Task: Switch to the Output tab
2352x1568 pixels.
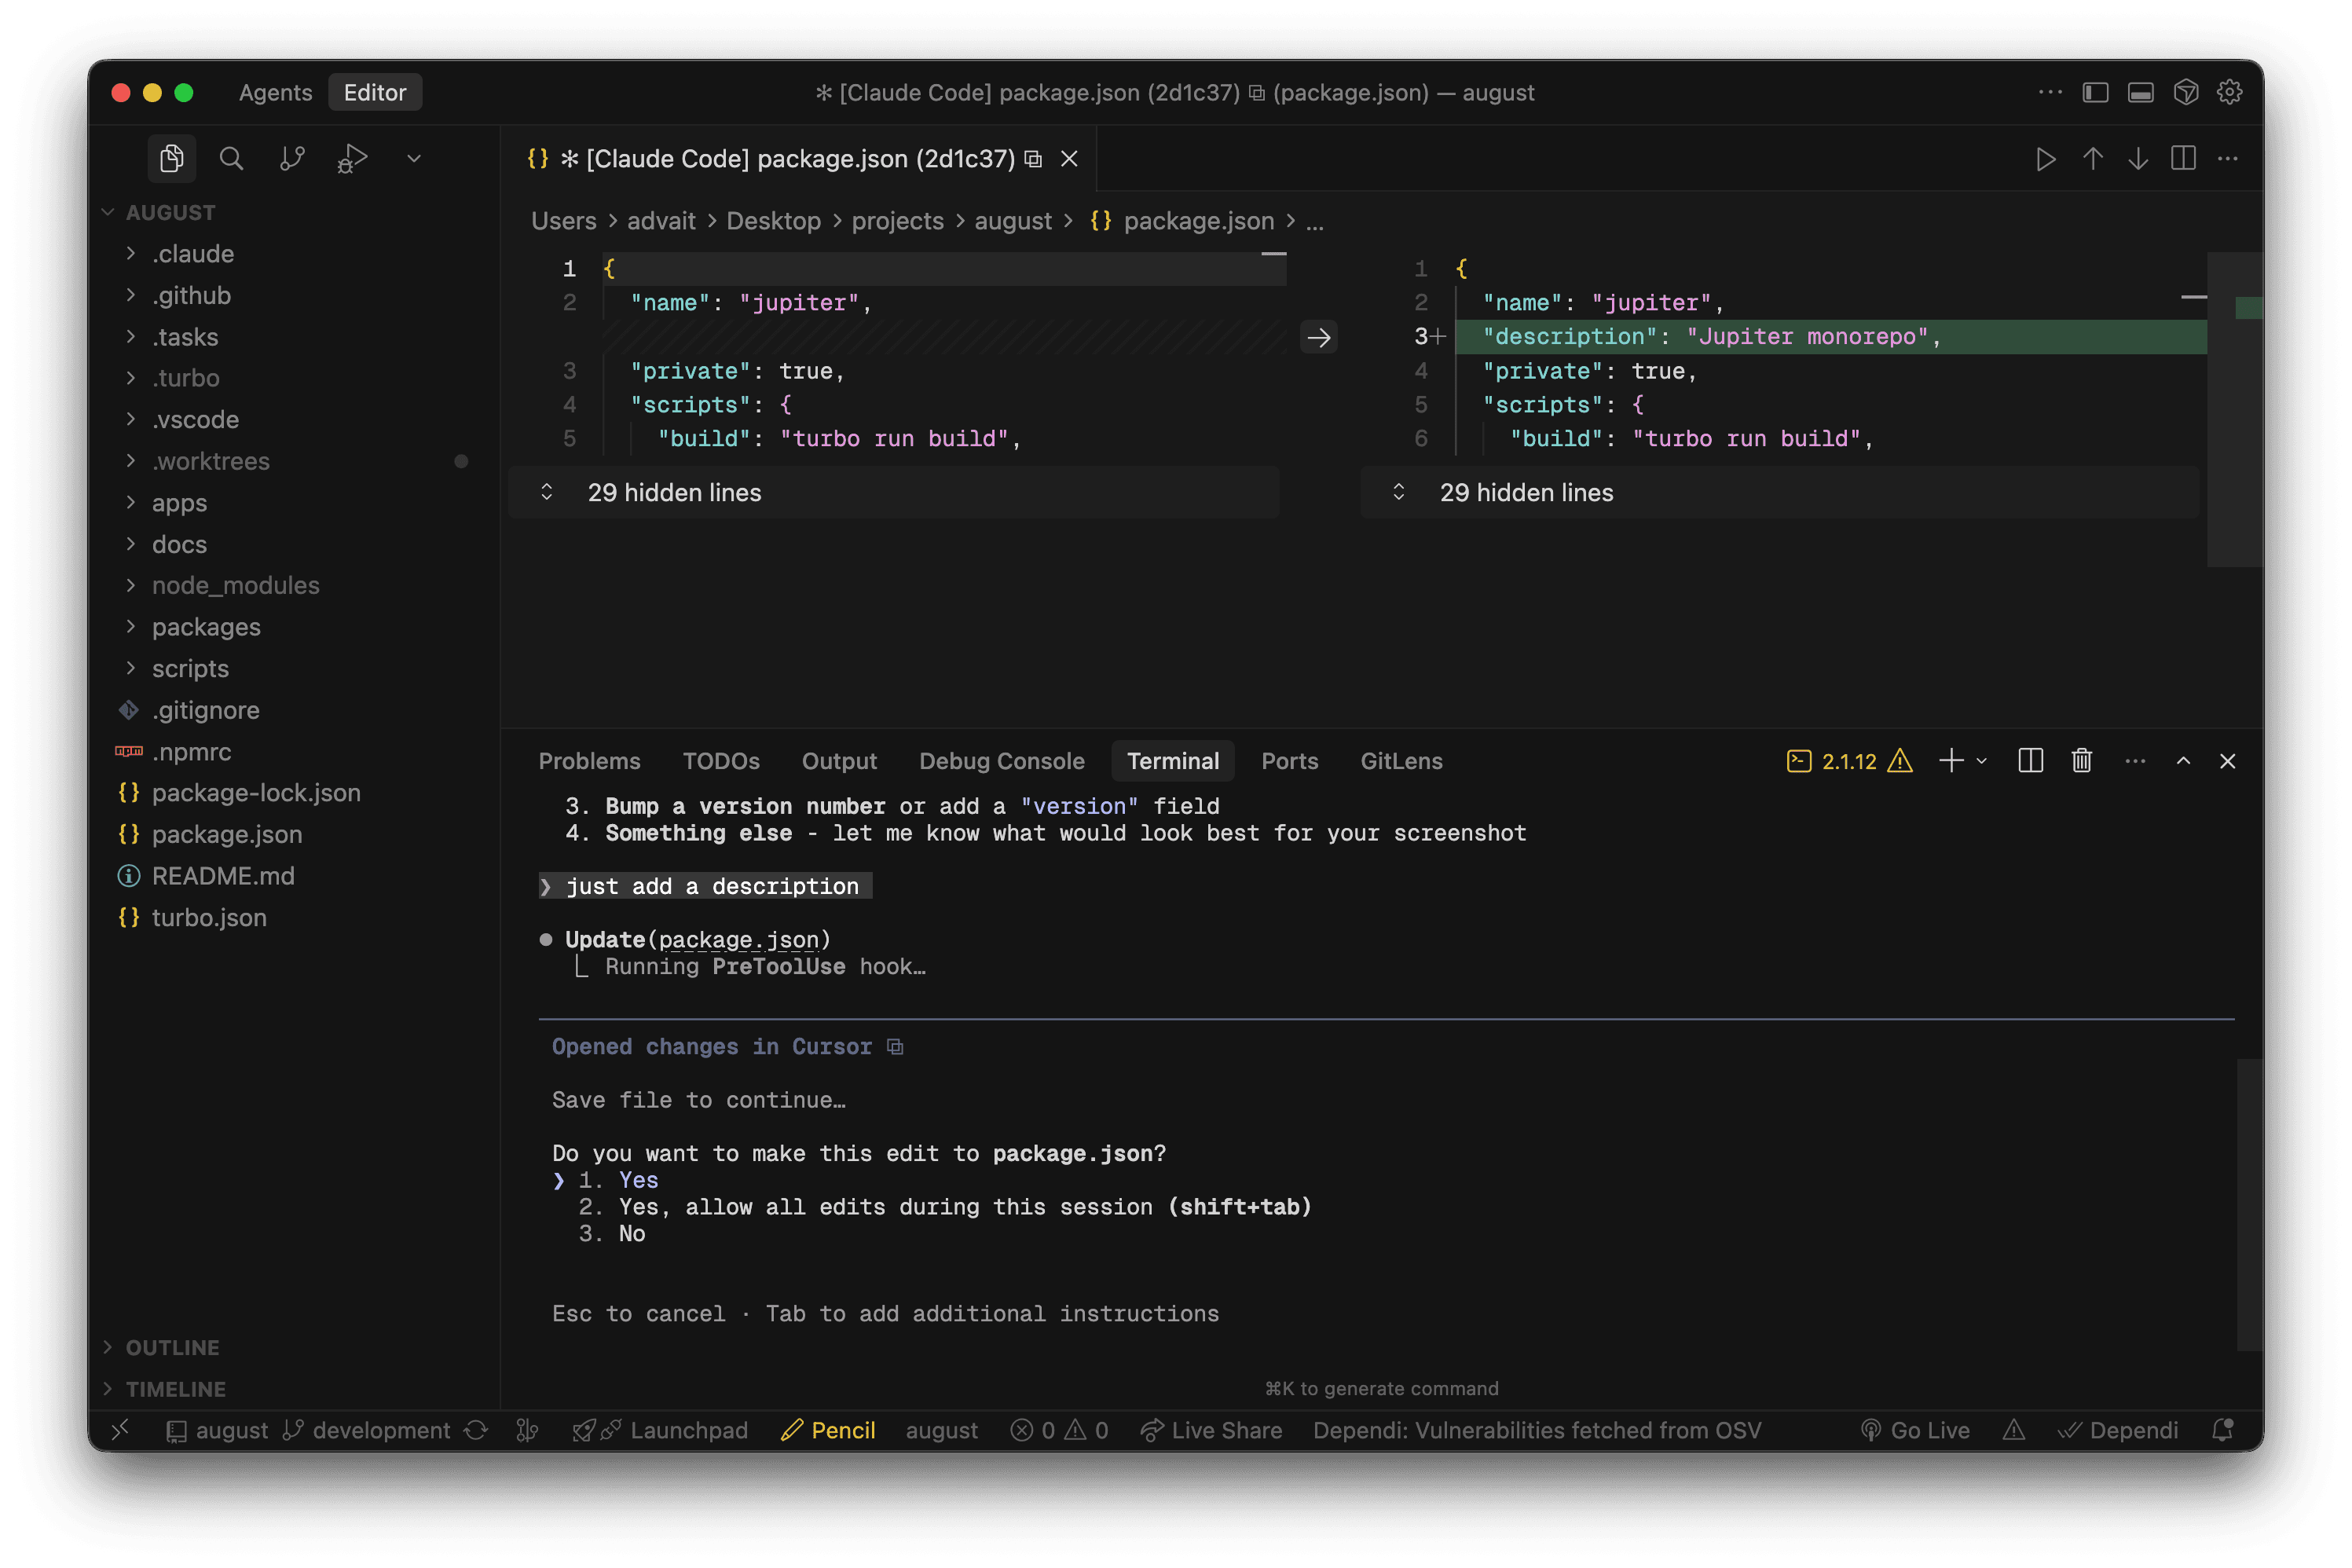Action: coord(839,761)
